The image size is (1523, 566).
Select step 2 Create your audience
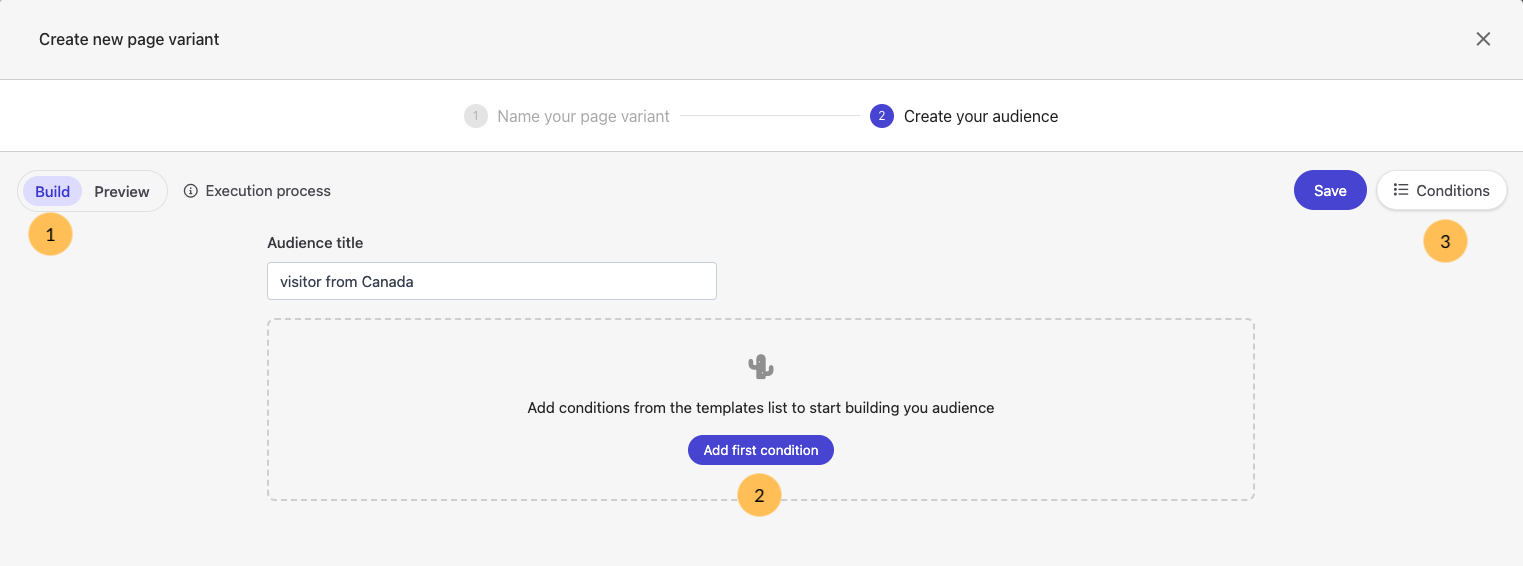pos(964,116)
